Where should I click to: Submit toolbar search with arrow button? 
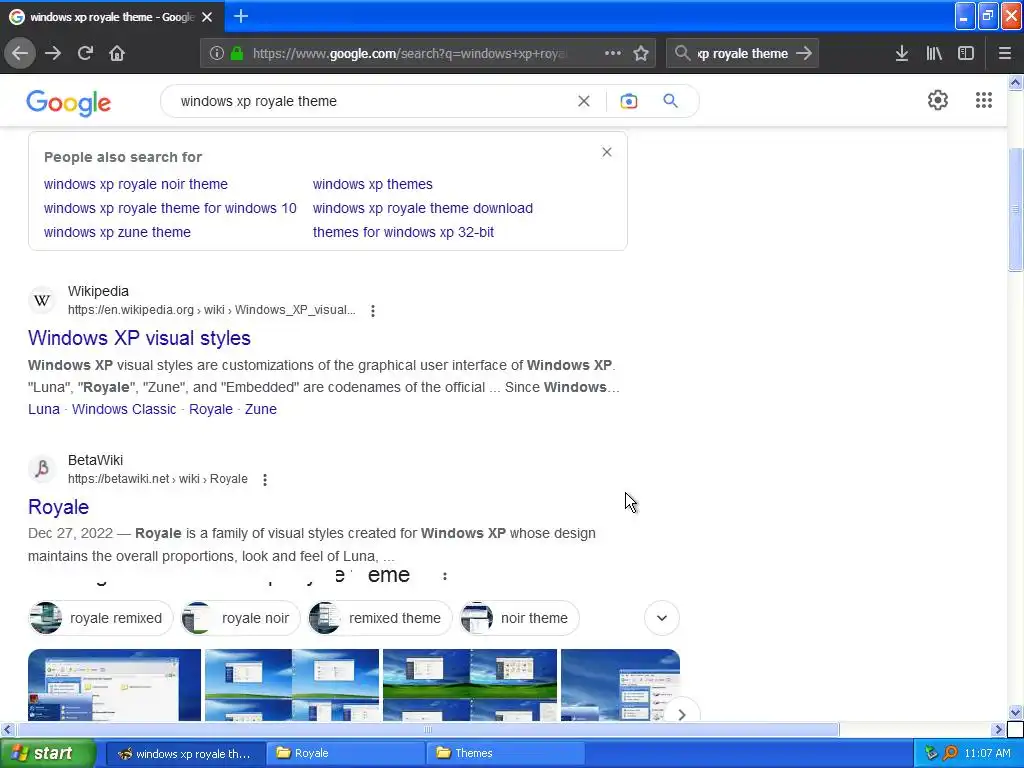[x=804, y=54]
